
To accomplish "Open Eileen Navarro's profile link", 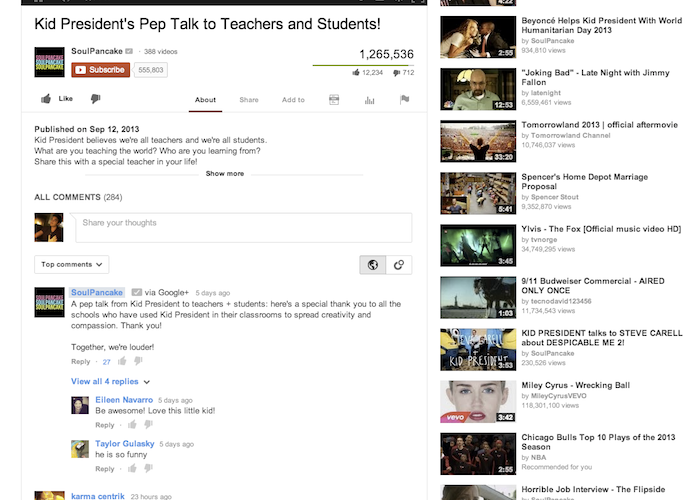I will 126,399.
